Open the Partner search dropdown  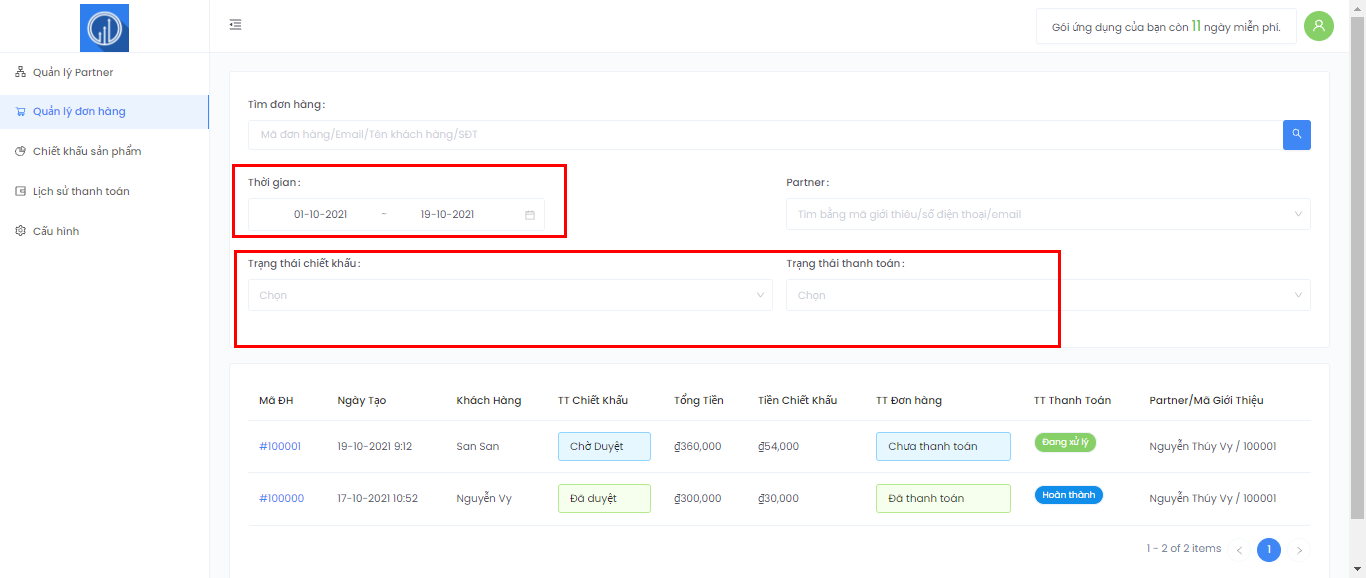(1047, 214)
